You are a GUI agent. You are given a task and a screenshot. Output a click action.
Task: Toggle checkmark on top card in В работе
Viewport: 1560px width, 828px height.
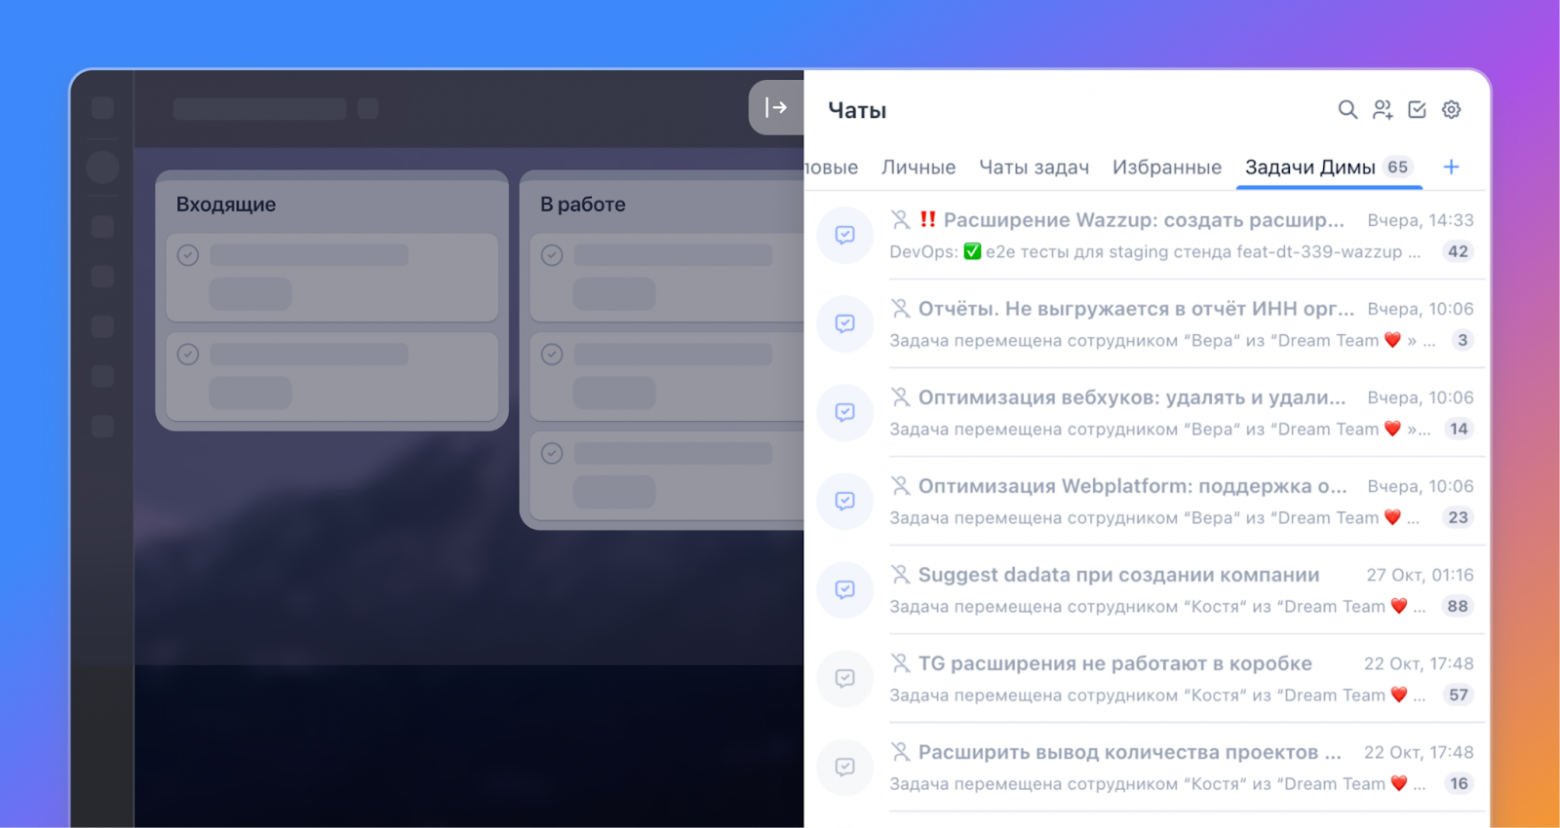coord(552,255)
